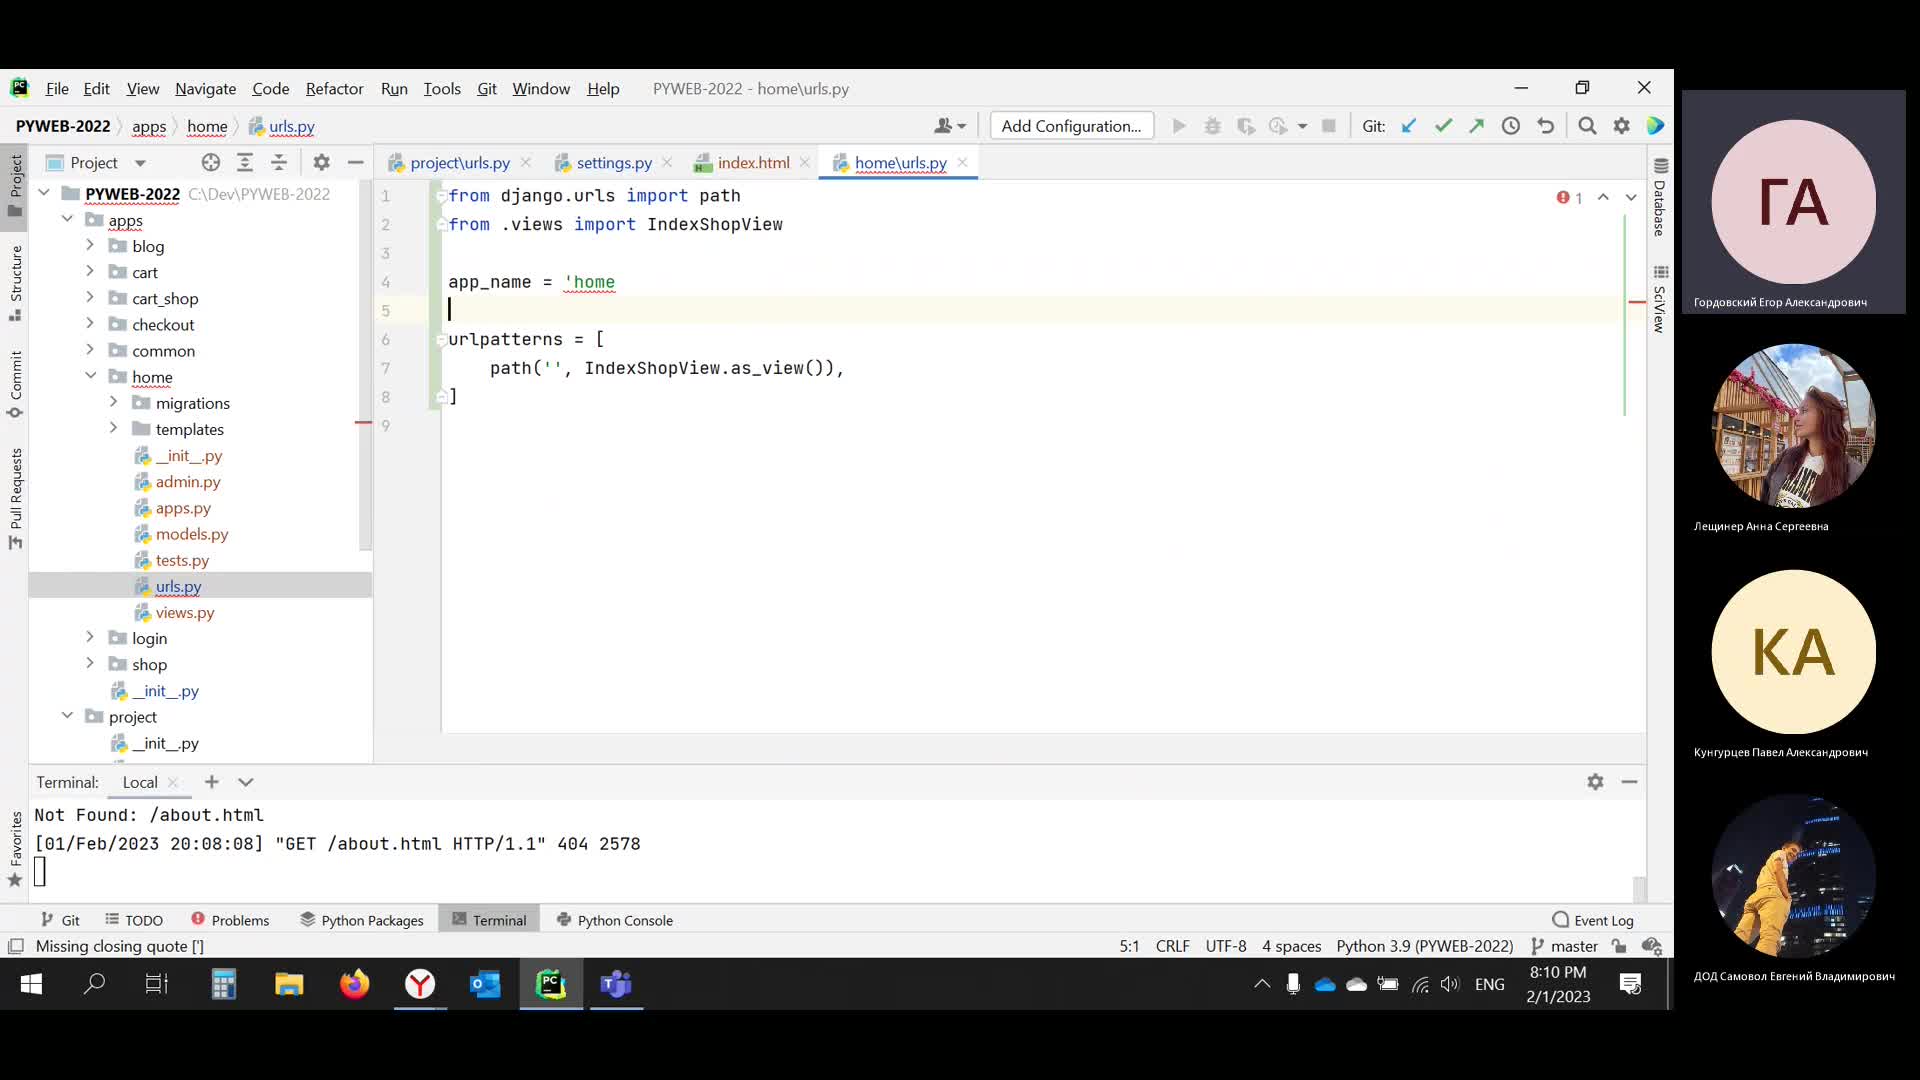
Task: Collapse the apps folder
Action: (x=67, y=219)
